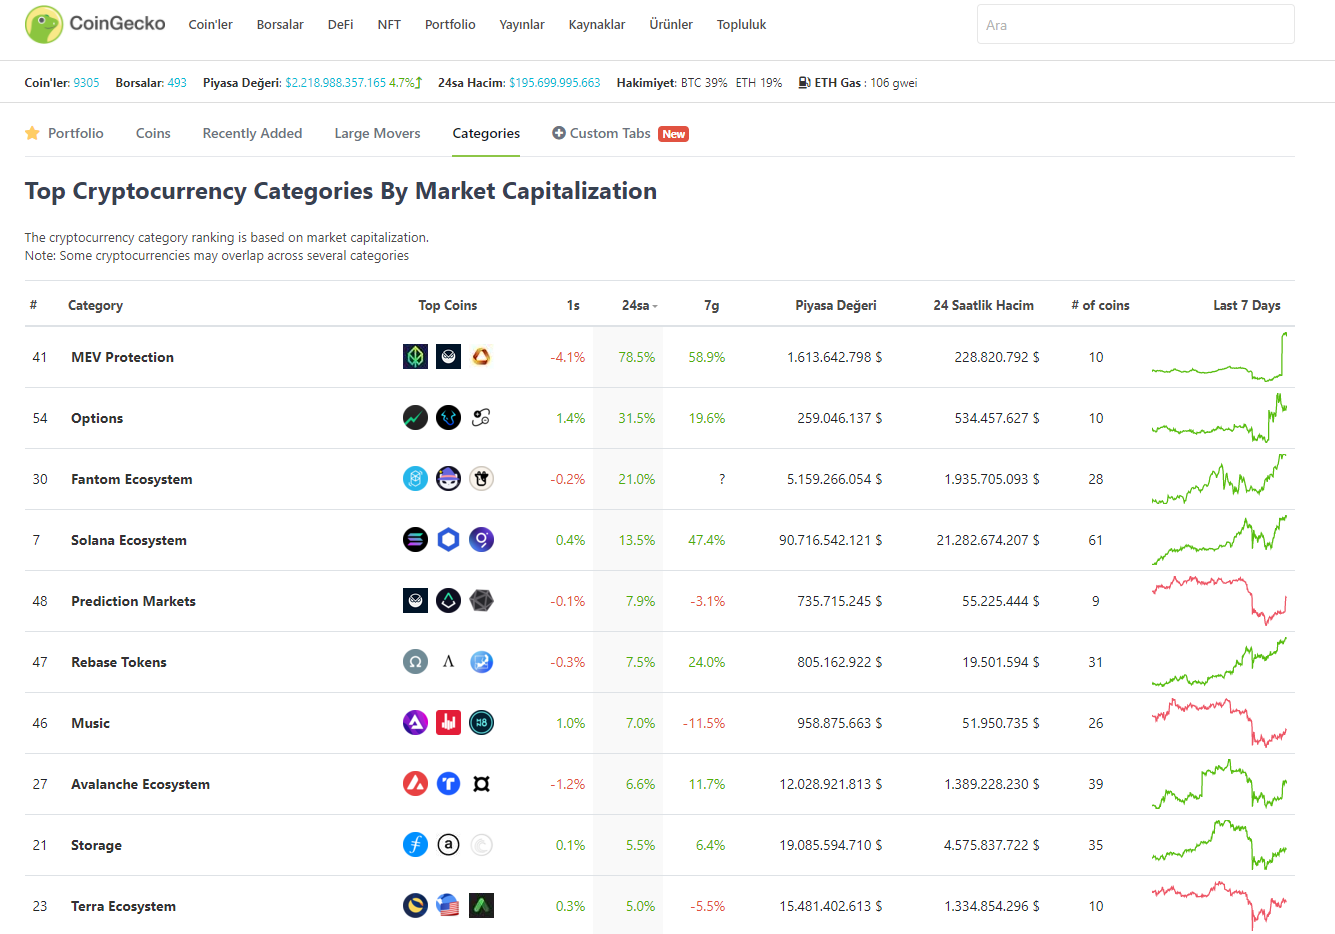This screenshot has width=1335, height=934.
Task: Click Rebase Tokens market cap 805.162.922 $
Action: (839, 662)
